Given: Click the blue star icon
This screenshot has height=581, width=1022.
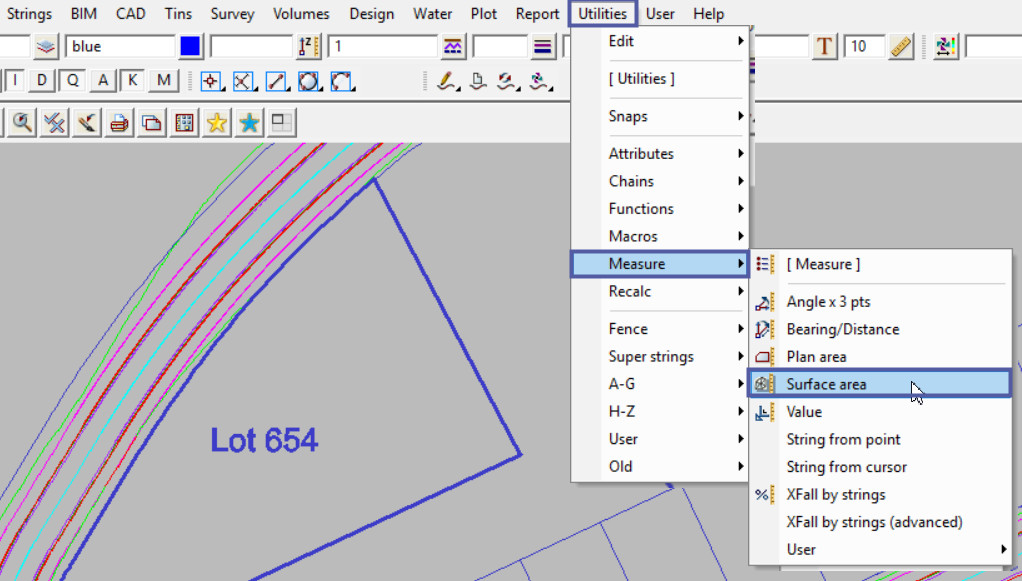Looking at the screenshot, I should (x=249, y=123).
